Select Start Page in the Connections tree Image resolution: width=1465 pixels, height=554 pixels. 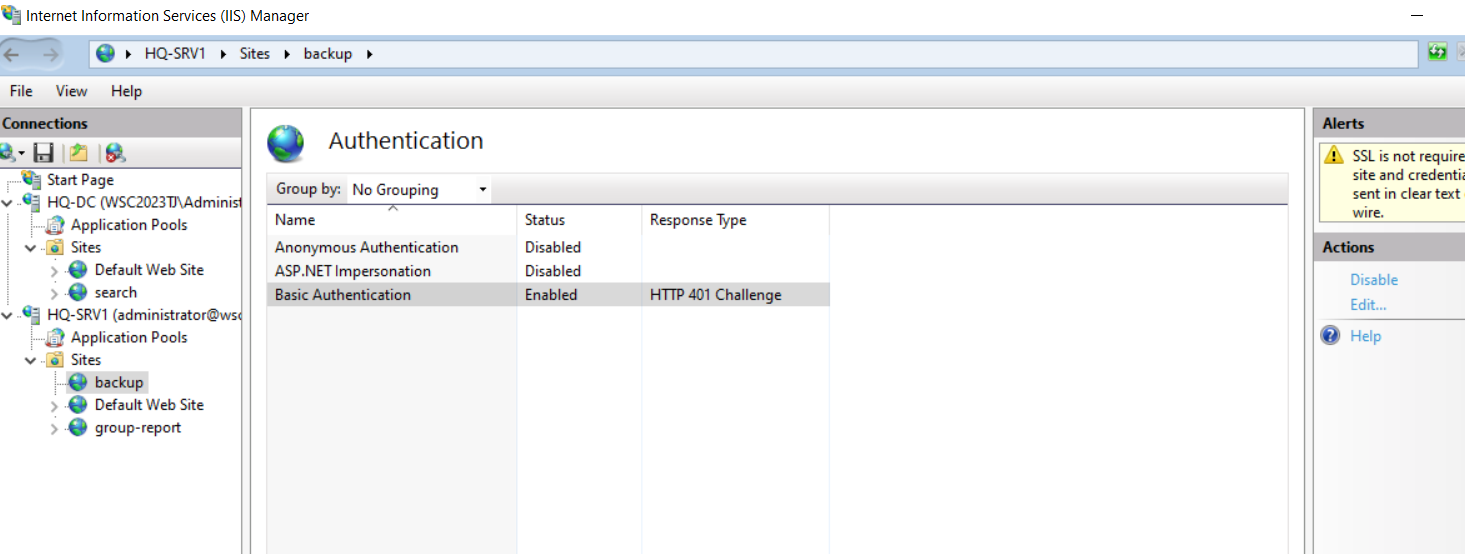point(80,180)
